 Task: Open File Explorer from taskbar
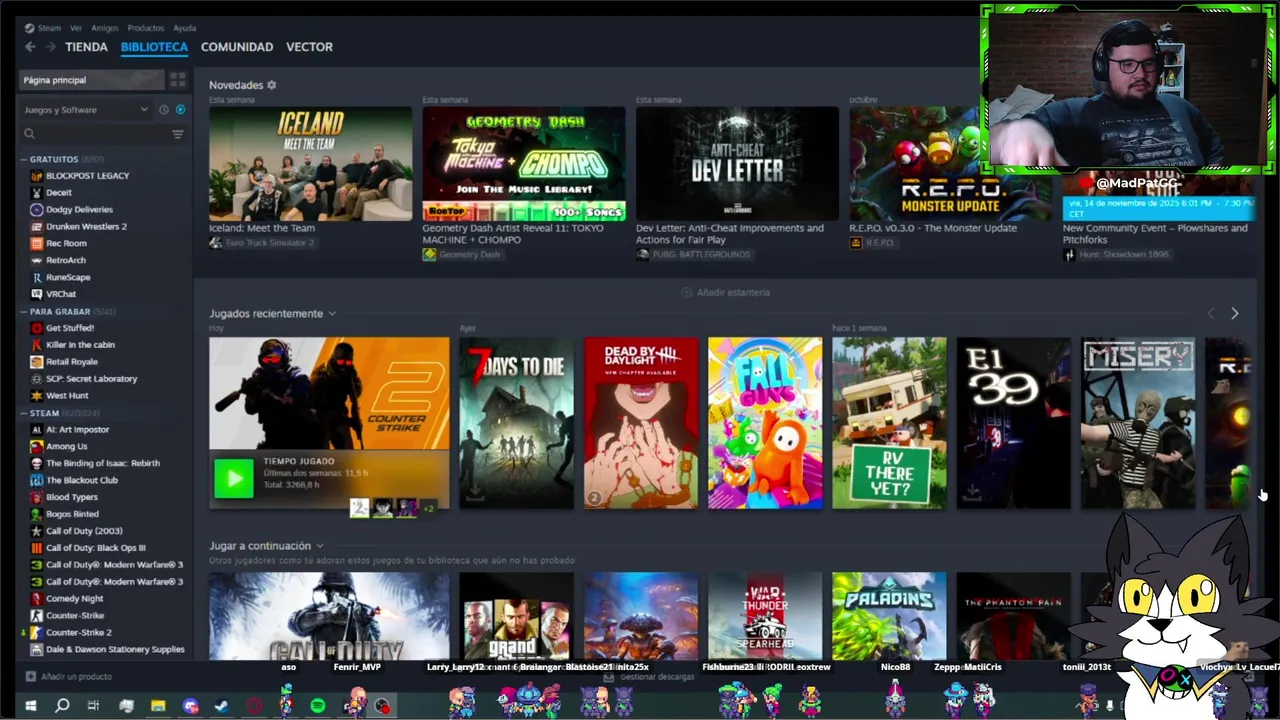coord(158,706)
